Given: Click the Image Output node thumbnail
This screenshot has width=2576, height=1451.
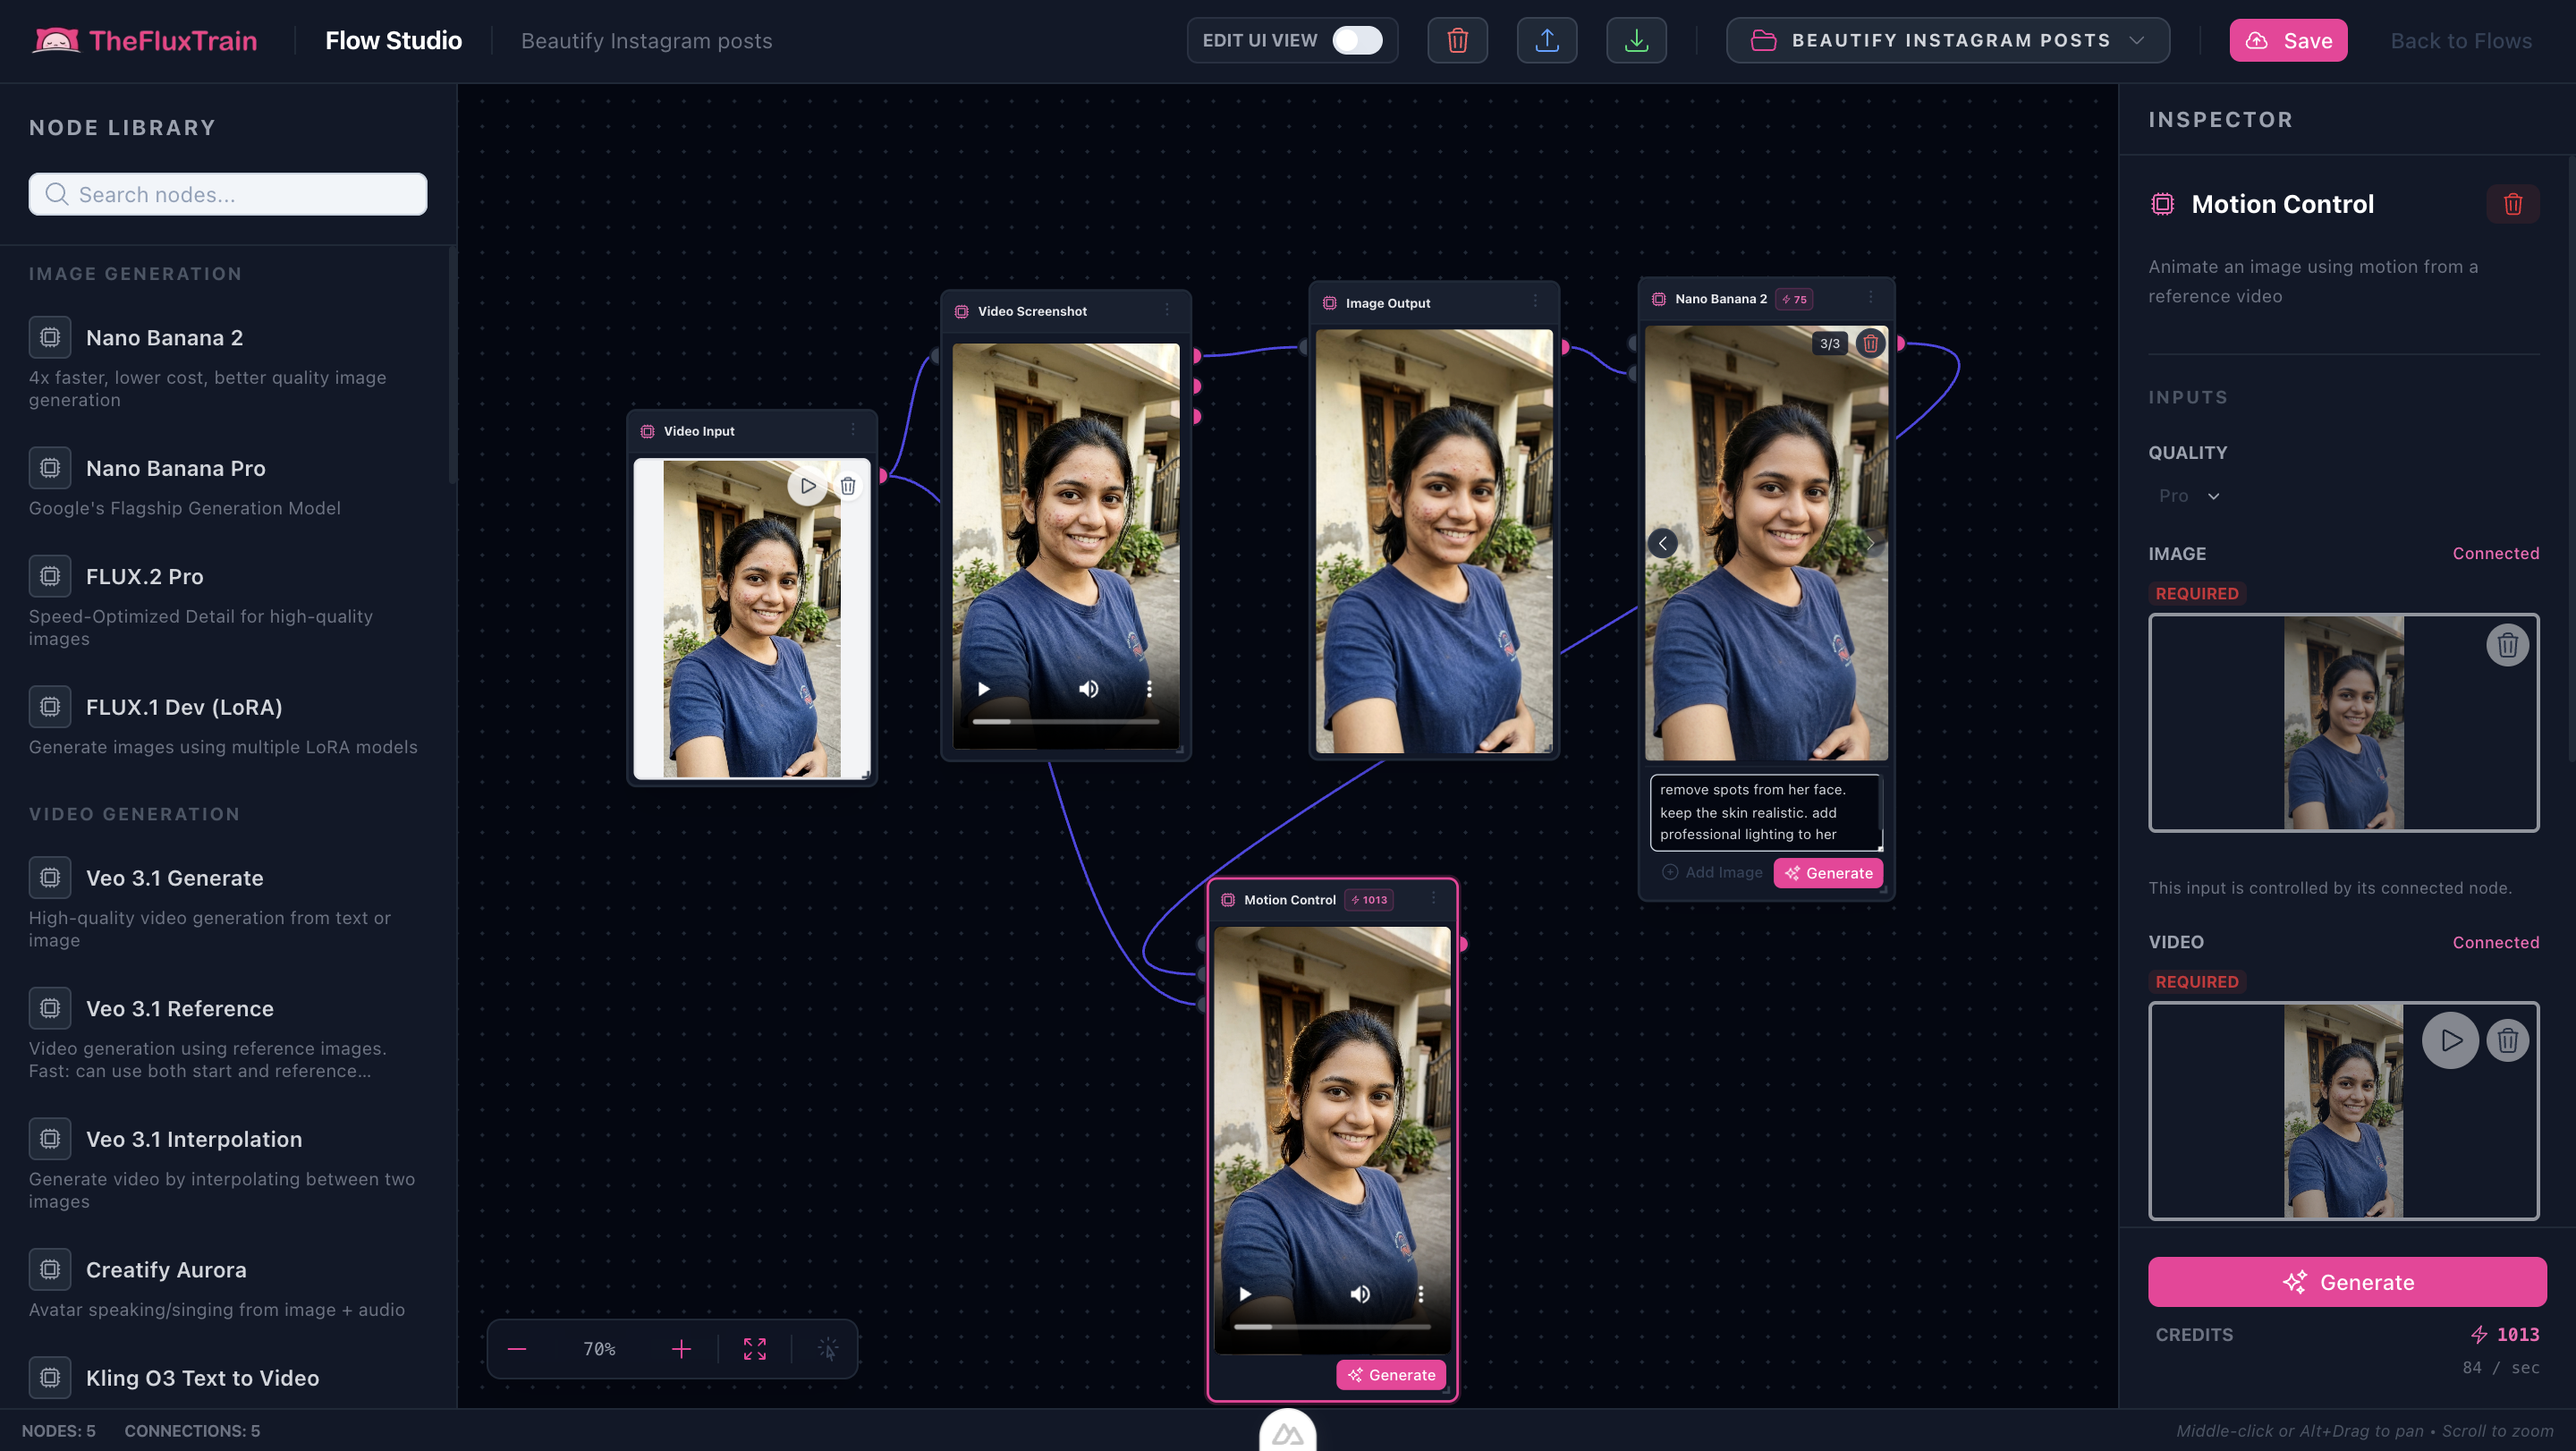Looking at the screenshot, I should click(1434, 541).
